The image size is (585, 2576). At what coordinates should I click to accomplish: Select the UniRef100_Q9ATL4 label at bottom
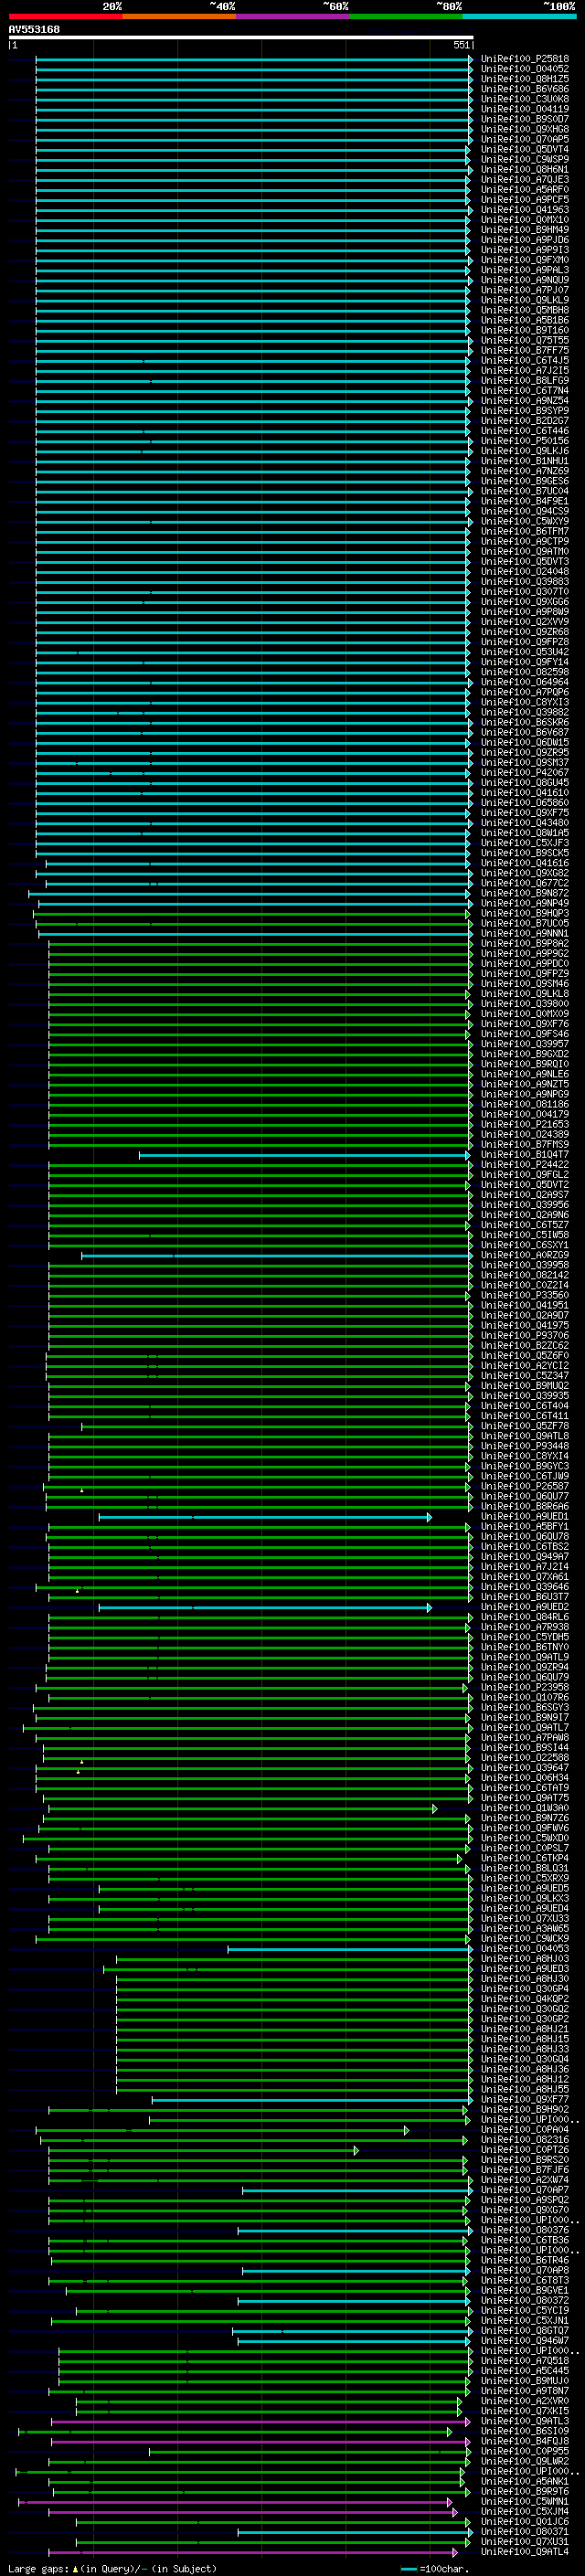click(524, 2551)
